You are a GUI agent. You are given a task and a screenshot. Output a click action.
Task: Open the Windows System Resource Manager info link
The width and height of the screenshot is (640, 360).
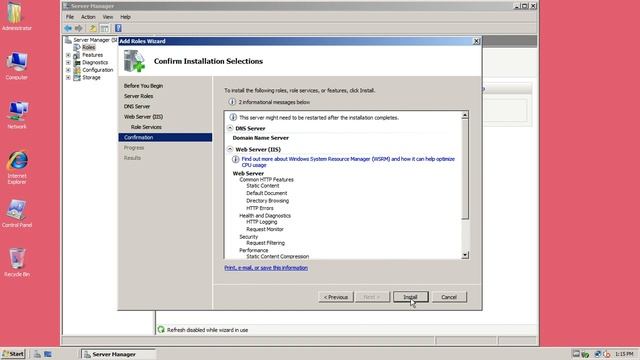[348, 162]
